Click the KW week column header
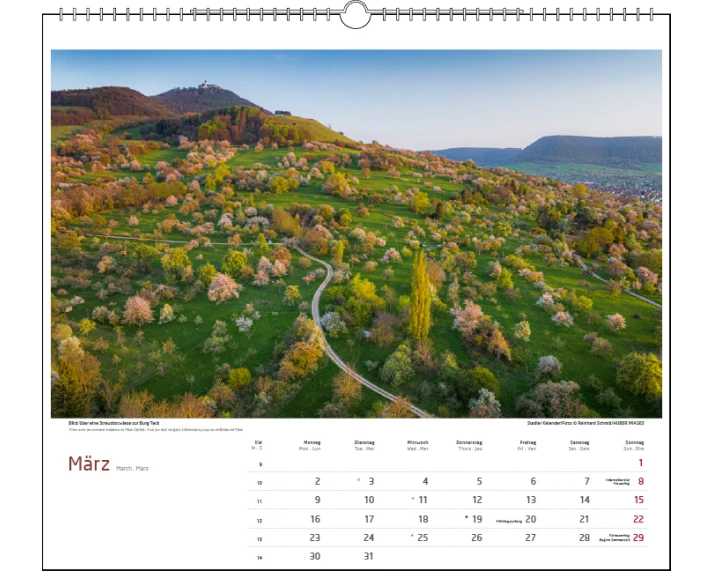Image resolution: width=714 pixels, height=571 pixels. (259, 443)
